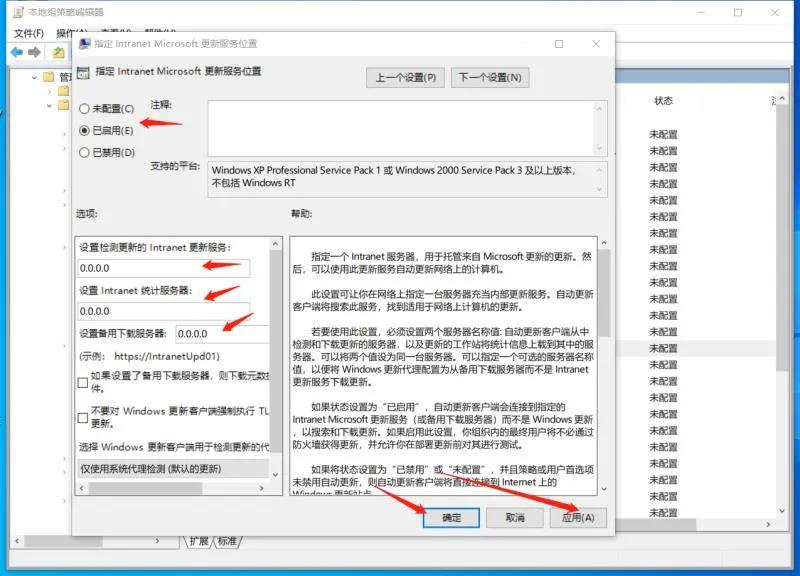Apply changes with the 应用(A) button

(578, 518)
